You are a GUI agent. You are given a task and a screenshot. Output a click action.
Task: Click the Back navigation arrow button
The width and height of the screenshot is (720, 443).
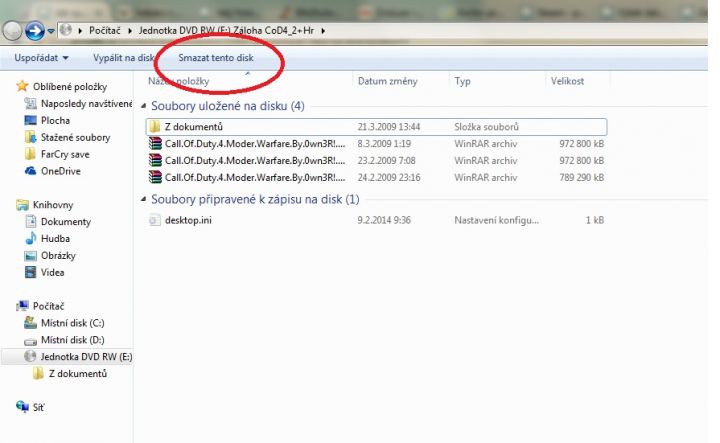12,31
